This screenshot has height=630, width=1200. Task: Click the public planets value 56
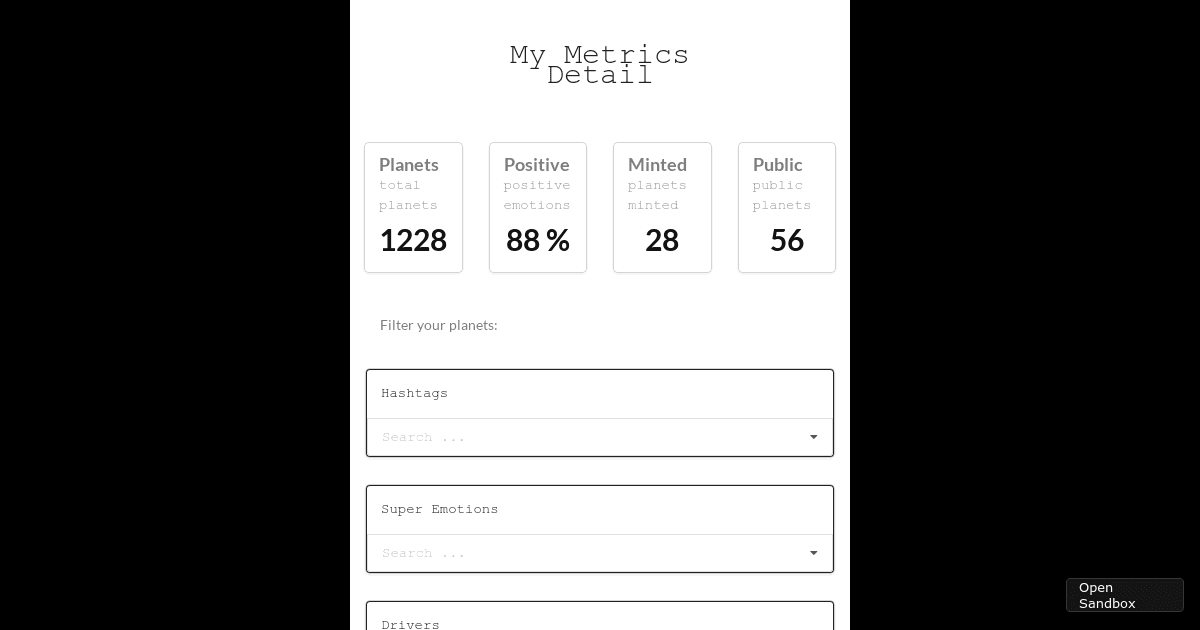787,240
